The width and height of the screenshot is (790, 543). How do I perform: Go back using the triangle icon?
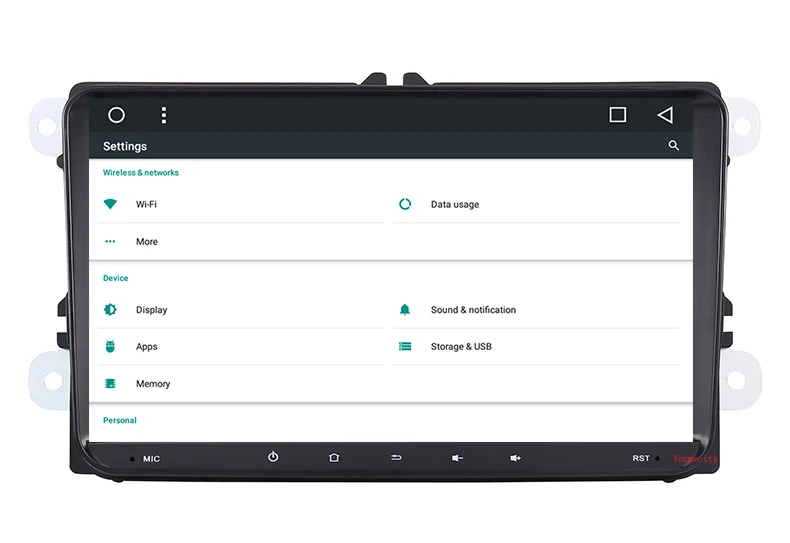coord(665,115)
